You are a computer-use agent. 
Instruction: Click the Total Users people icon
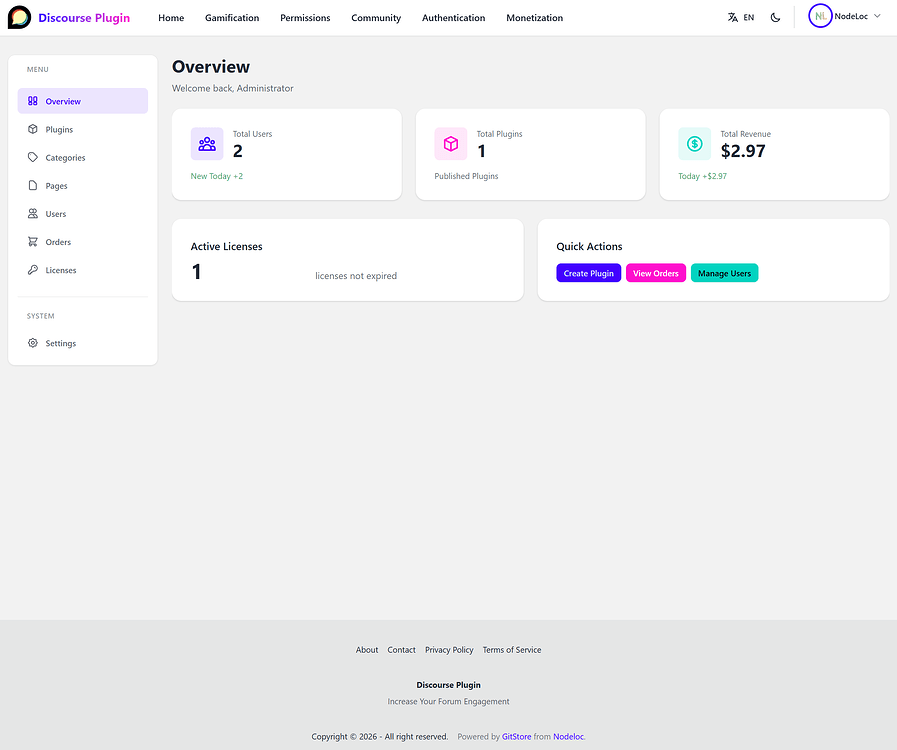[207, 144]
